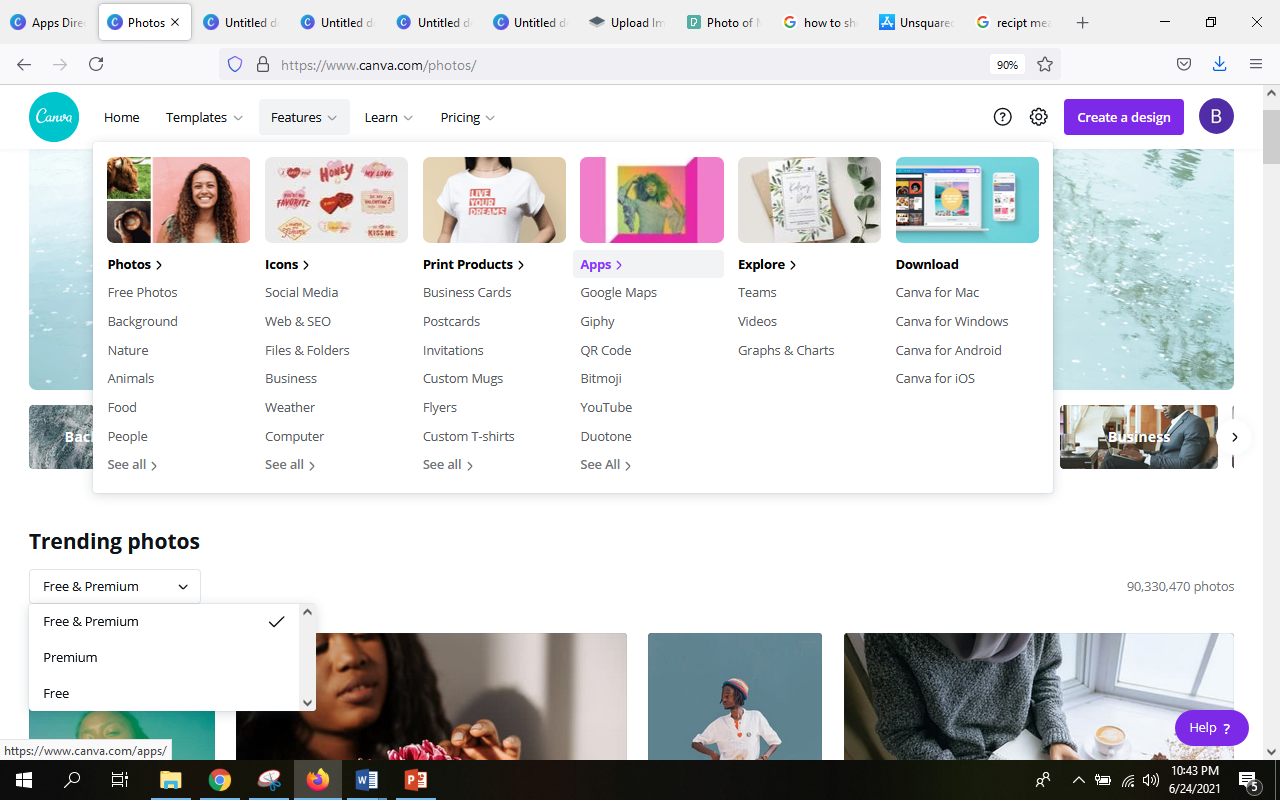Collapse the Features dropdown menu

tap(304, 117)
